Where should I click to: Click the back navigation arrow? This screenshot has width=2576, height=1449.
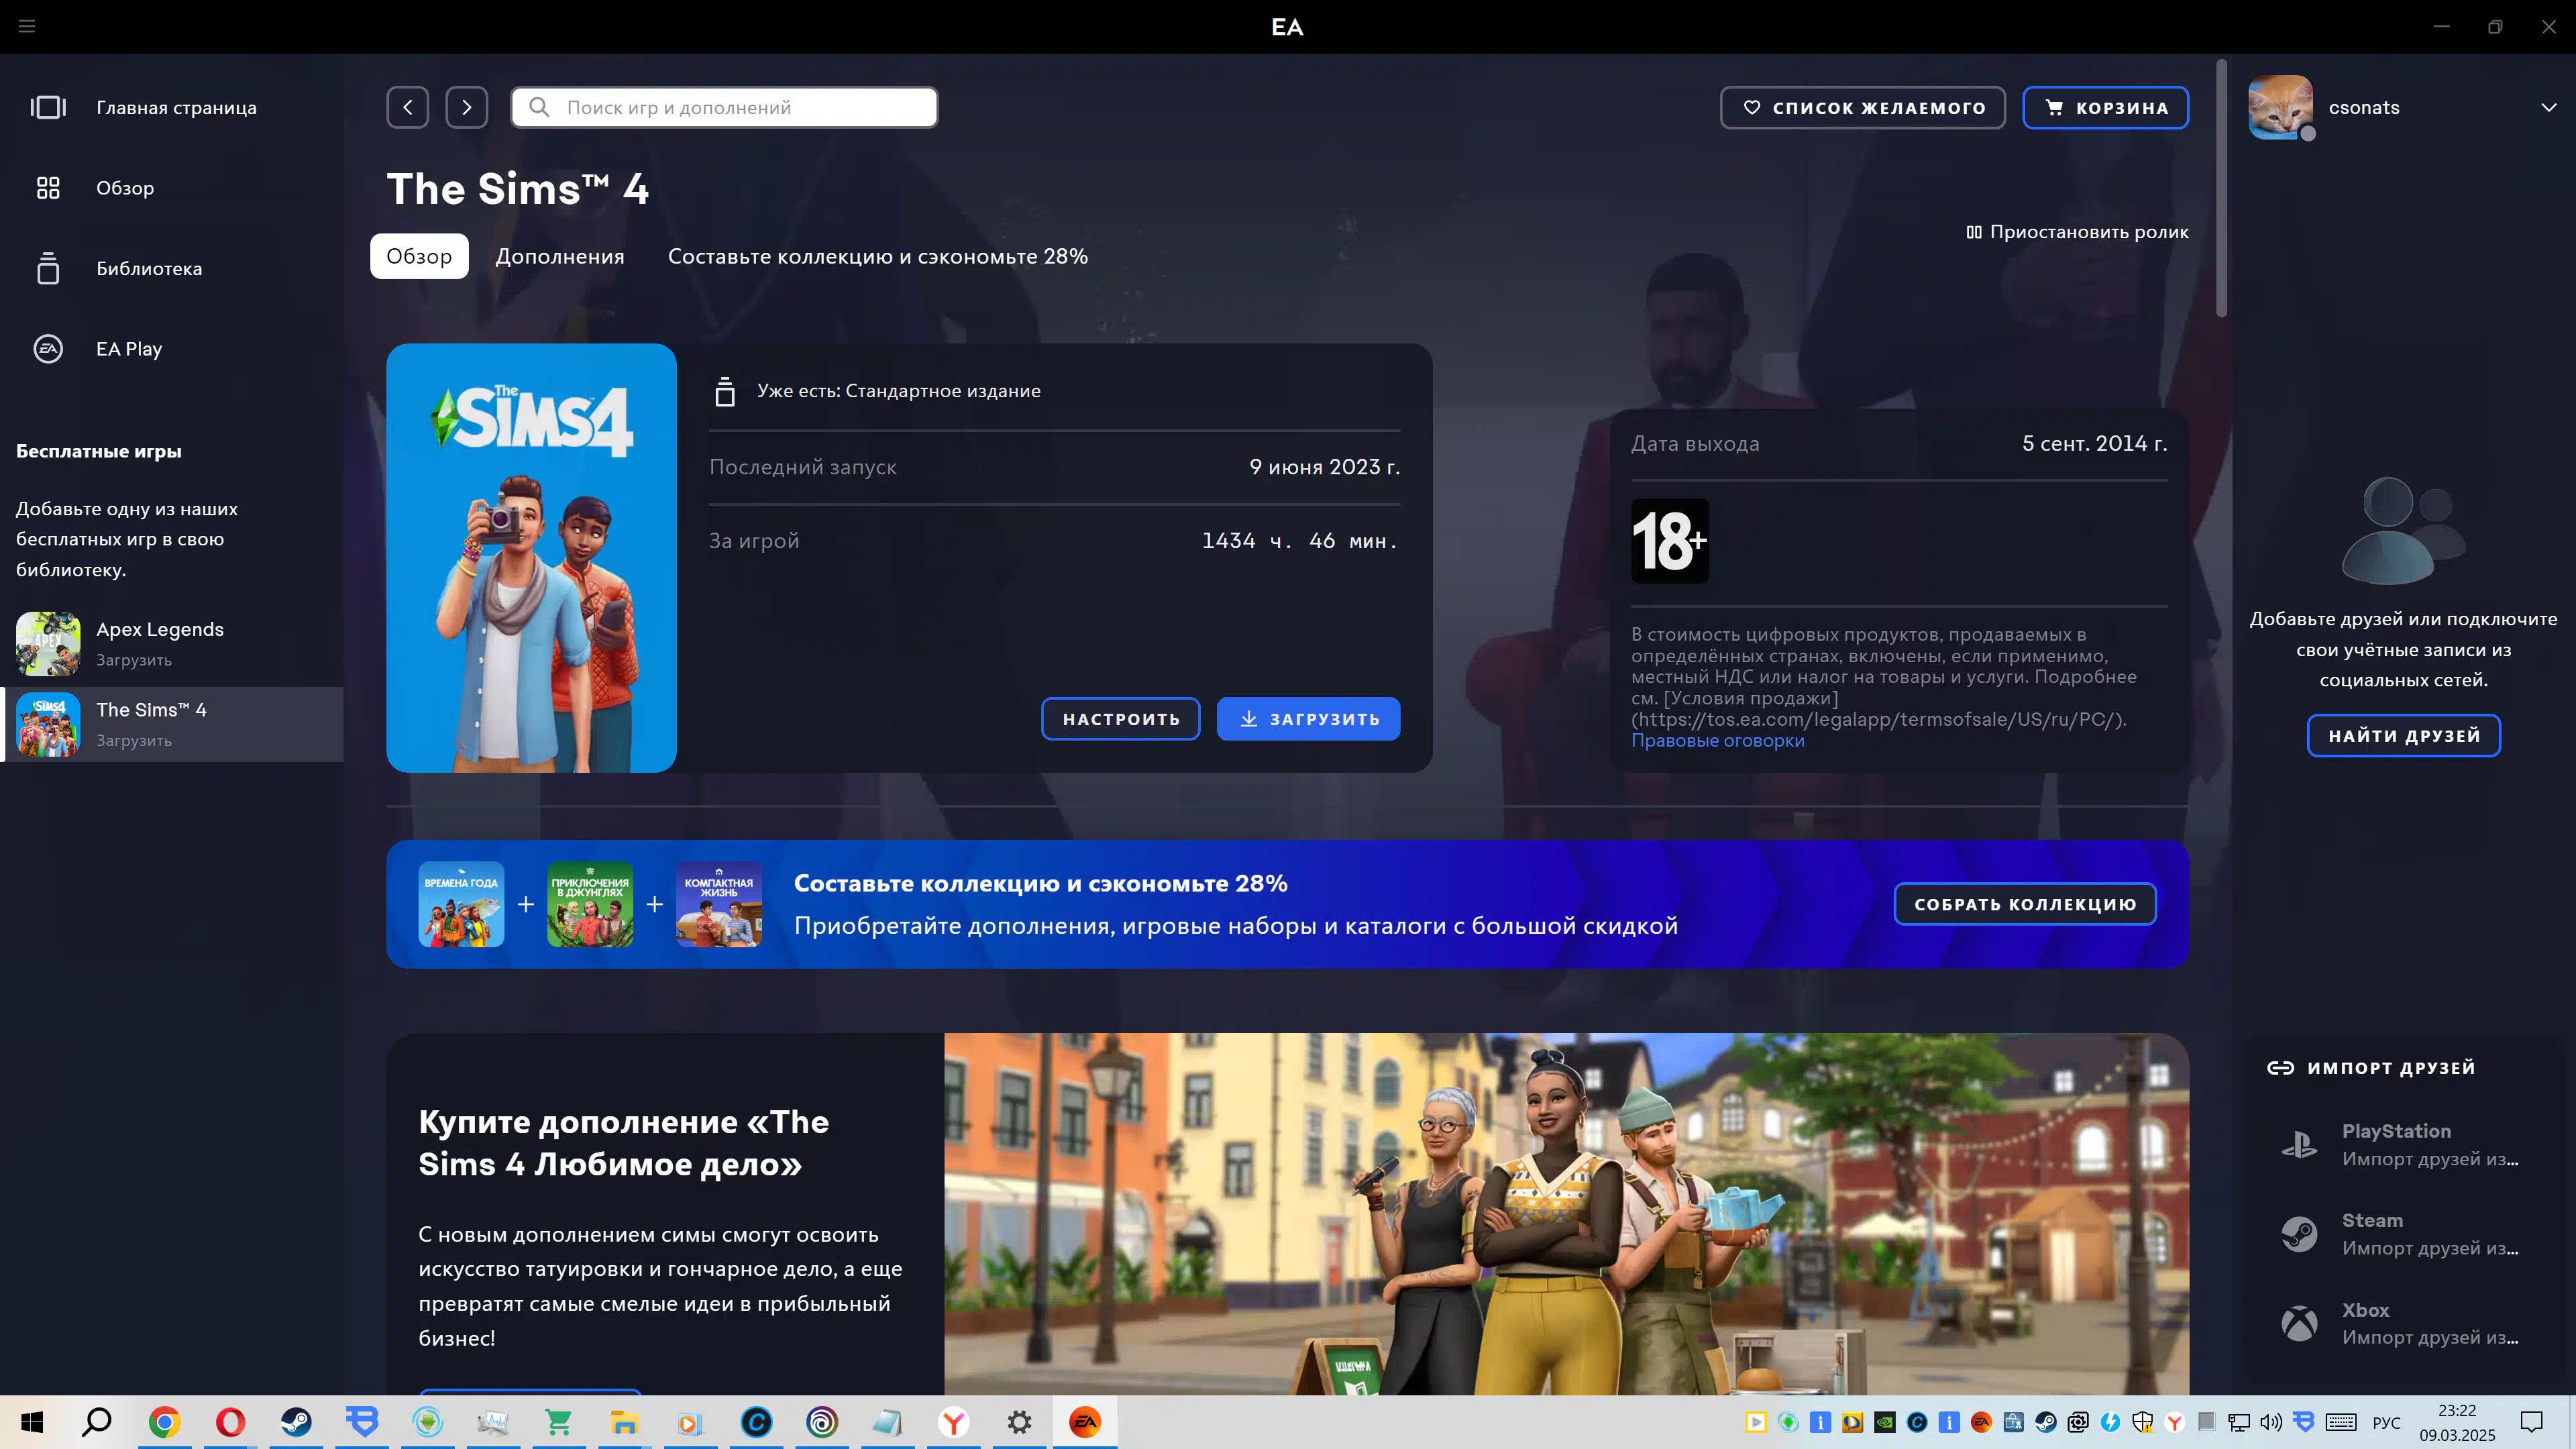click(408, 107)
